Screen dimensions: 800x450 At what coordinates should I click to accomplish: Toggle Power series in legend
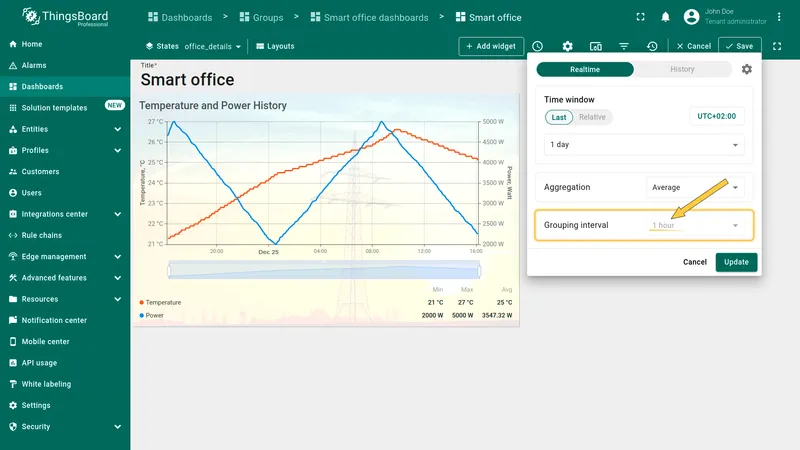point(152,315)
